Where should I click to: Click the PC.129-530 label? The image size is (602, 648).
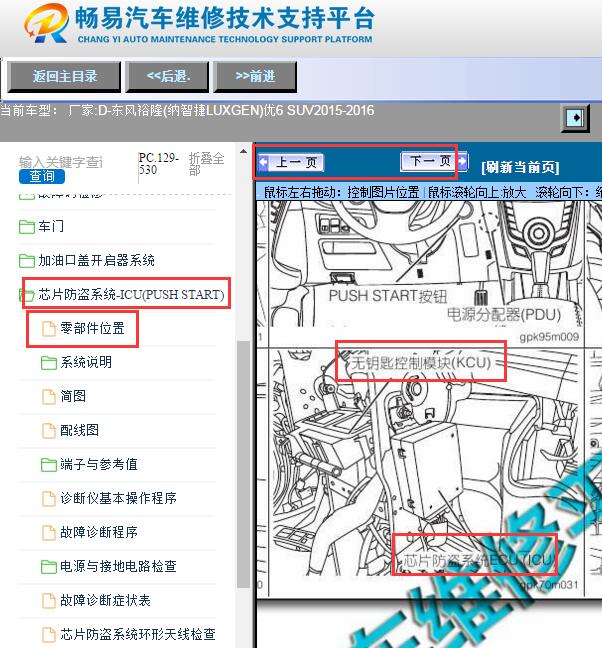159,164
